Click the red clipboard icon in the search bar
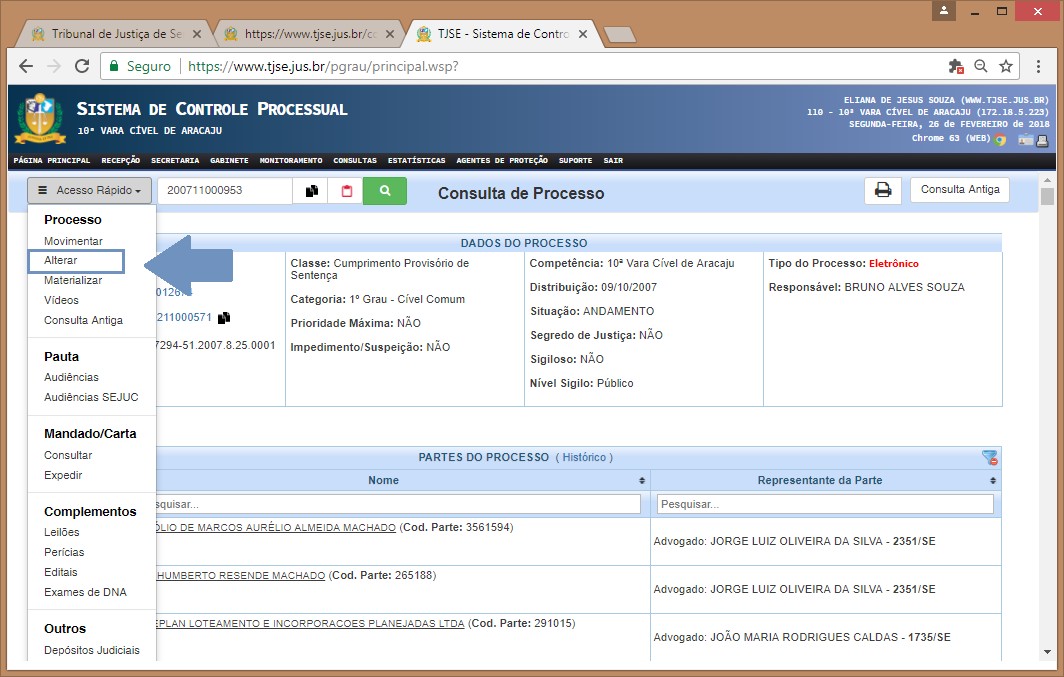The image size is (1064, 677). click(346, 190)
